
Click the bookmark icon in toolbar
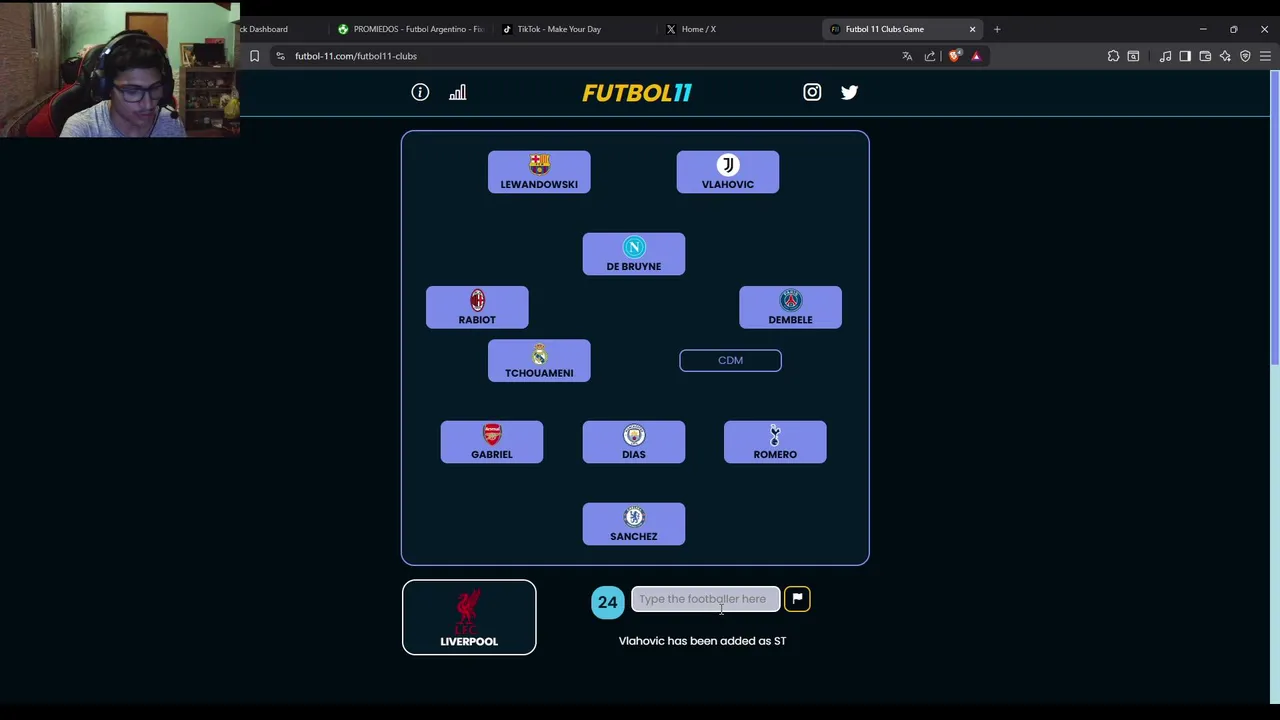coord(254,56)
